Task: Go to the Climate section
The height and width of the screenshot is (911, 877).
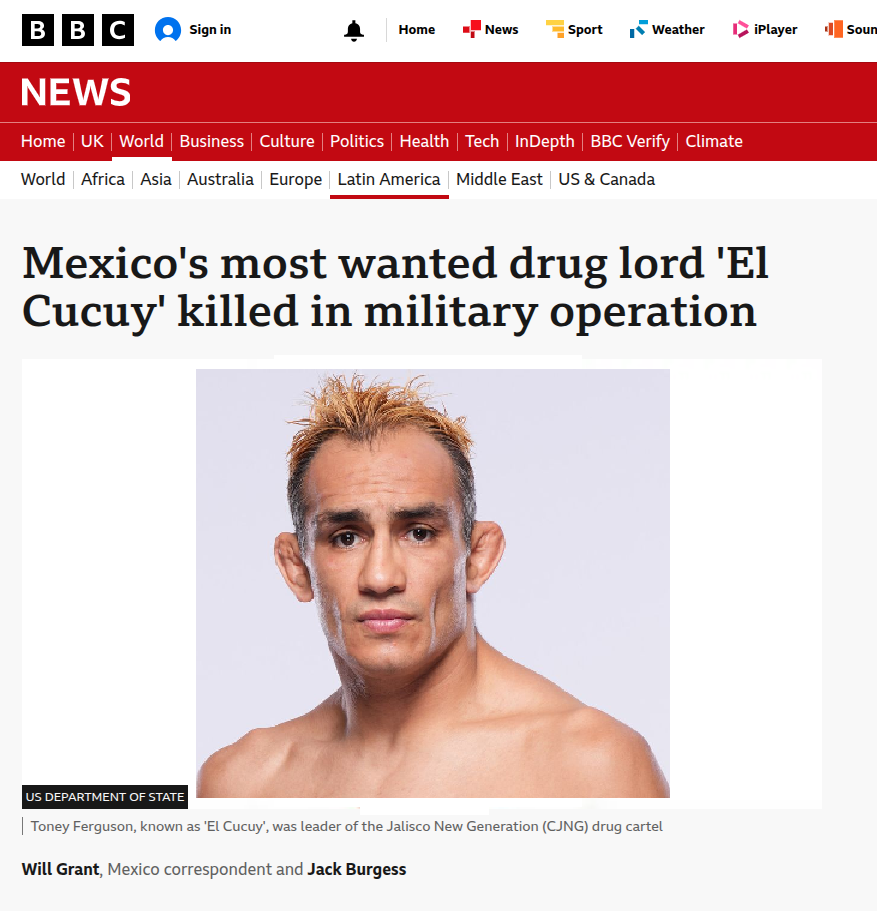Action: point(714,141)
